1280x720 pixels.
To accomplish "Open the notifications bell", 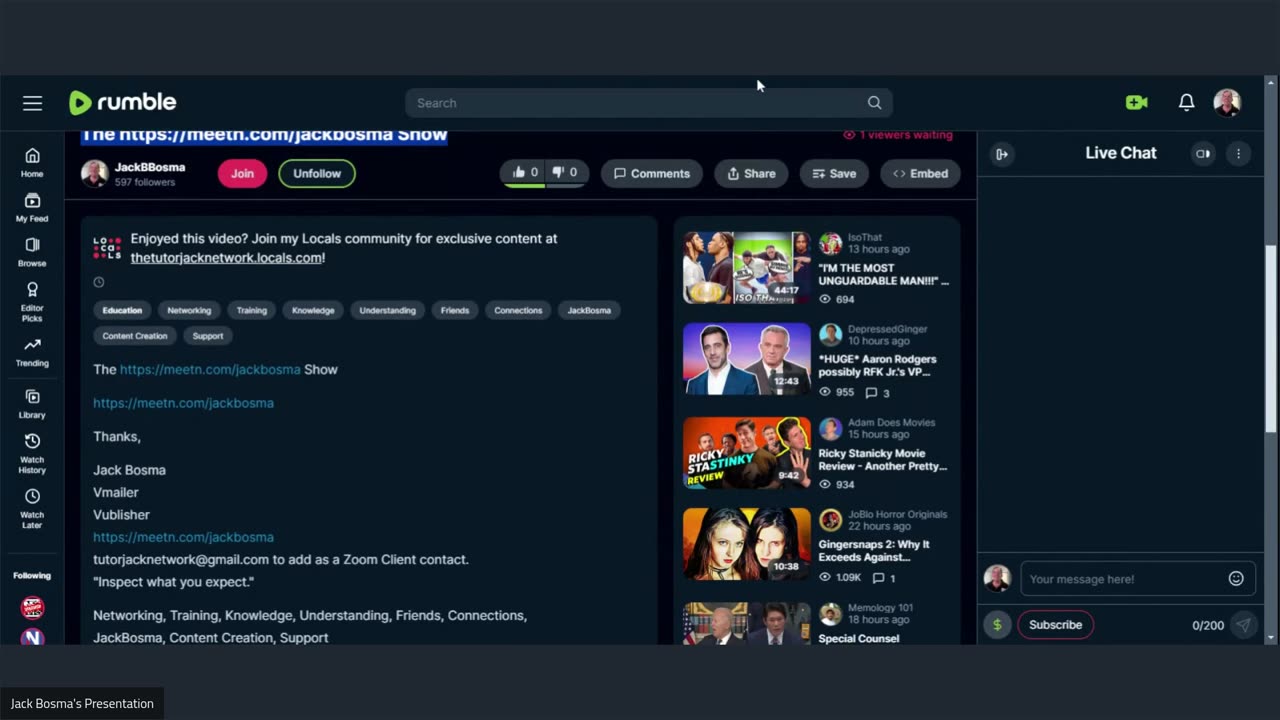I will tap(1186, 102).
